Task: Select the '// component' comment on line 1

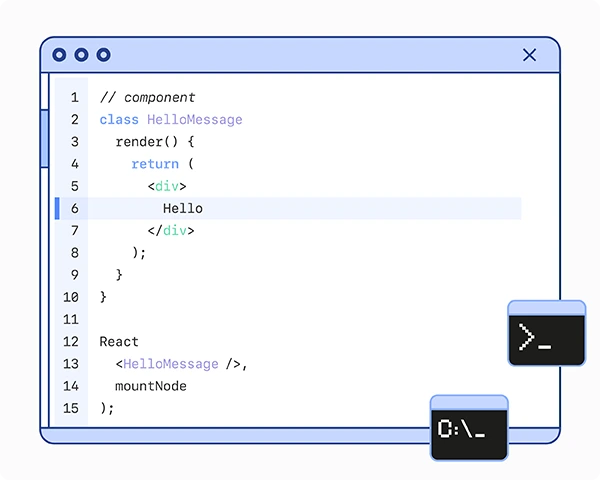Action: coord(147,98)
